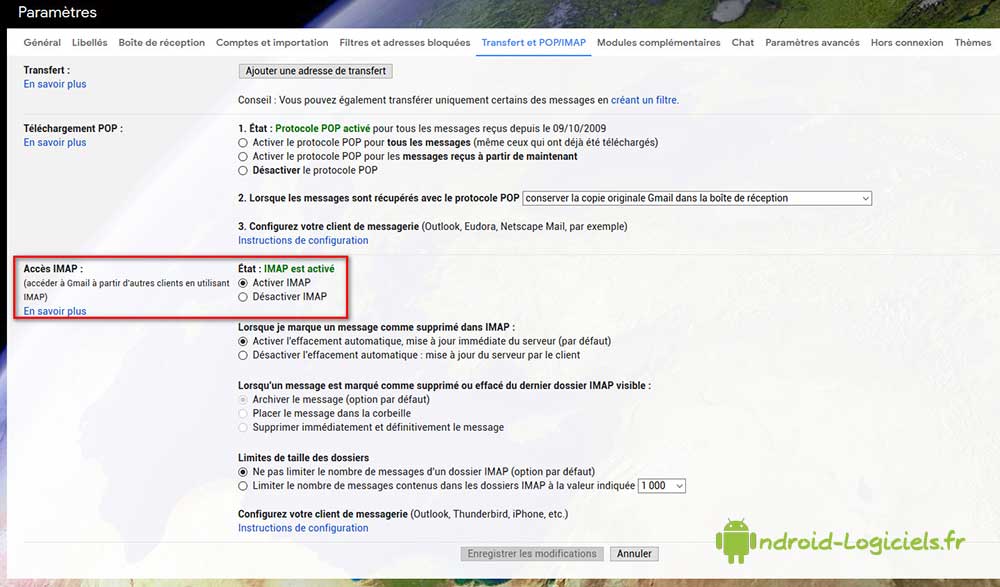
Task: Open the créant un filtre link
Action: pos(644,100)
